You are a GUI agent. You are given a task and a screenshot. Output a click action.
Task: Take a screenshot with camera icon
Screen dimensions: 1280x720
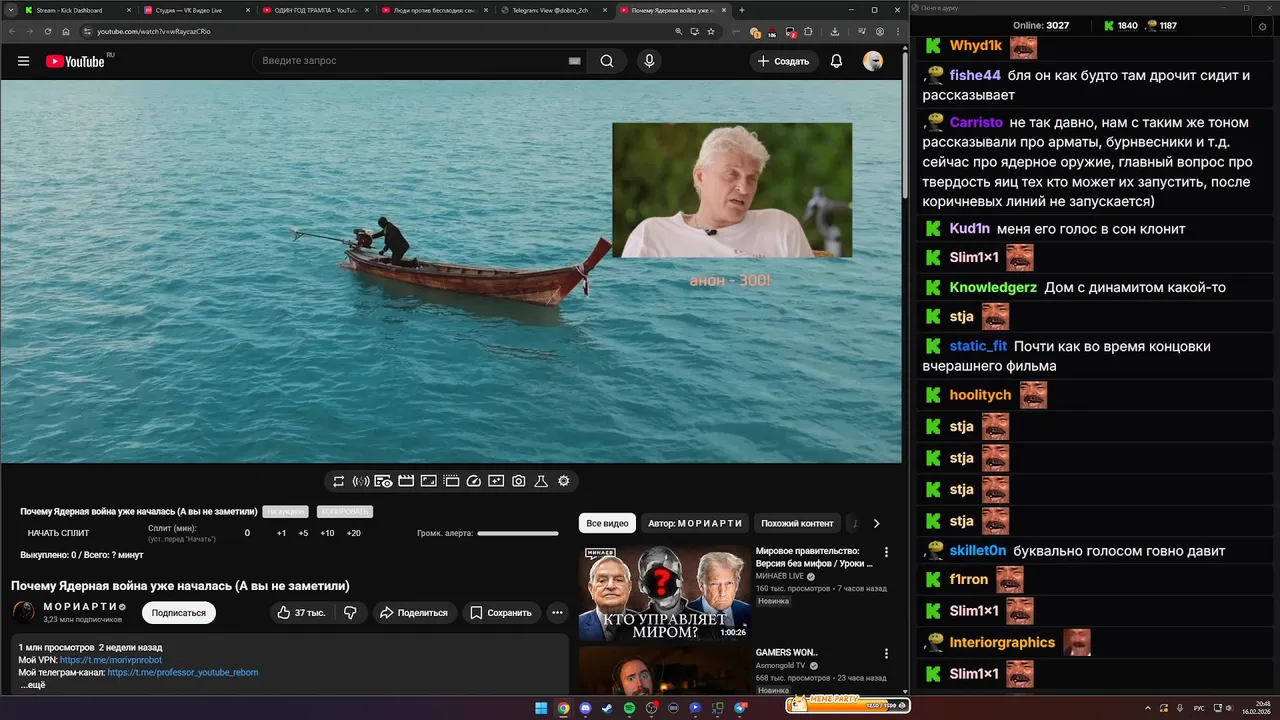[x=519, y=481]
